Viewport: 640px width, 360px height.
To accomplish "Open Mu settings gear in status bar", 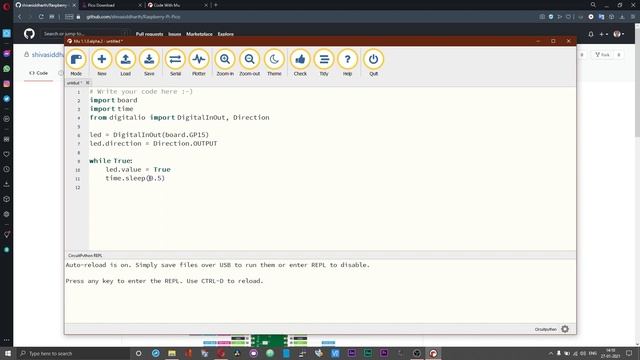I will coord(565,329).
